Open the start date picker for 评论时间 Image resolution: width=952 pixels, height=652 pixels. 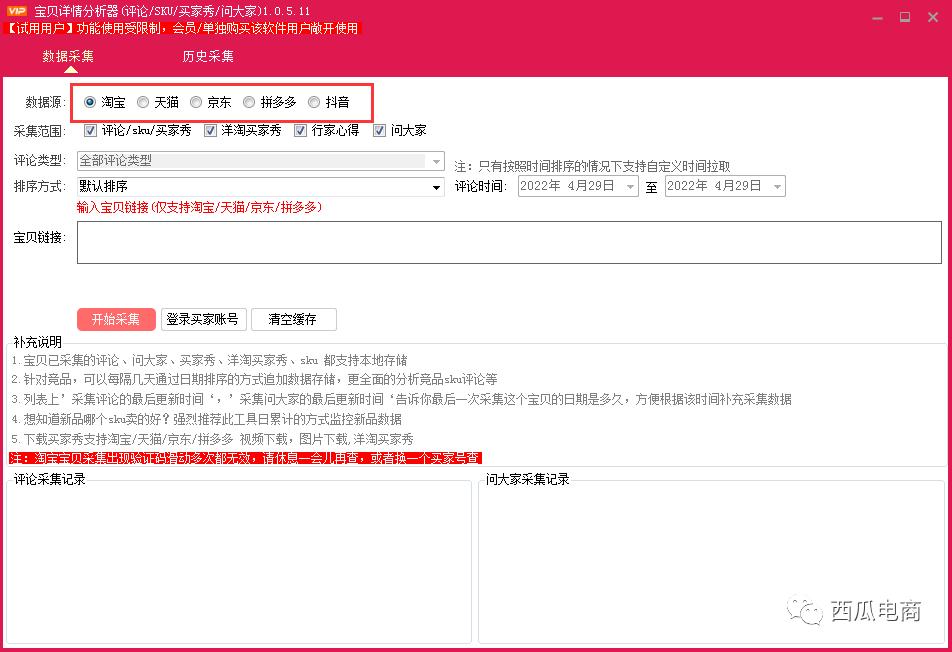tap(632, 185)
